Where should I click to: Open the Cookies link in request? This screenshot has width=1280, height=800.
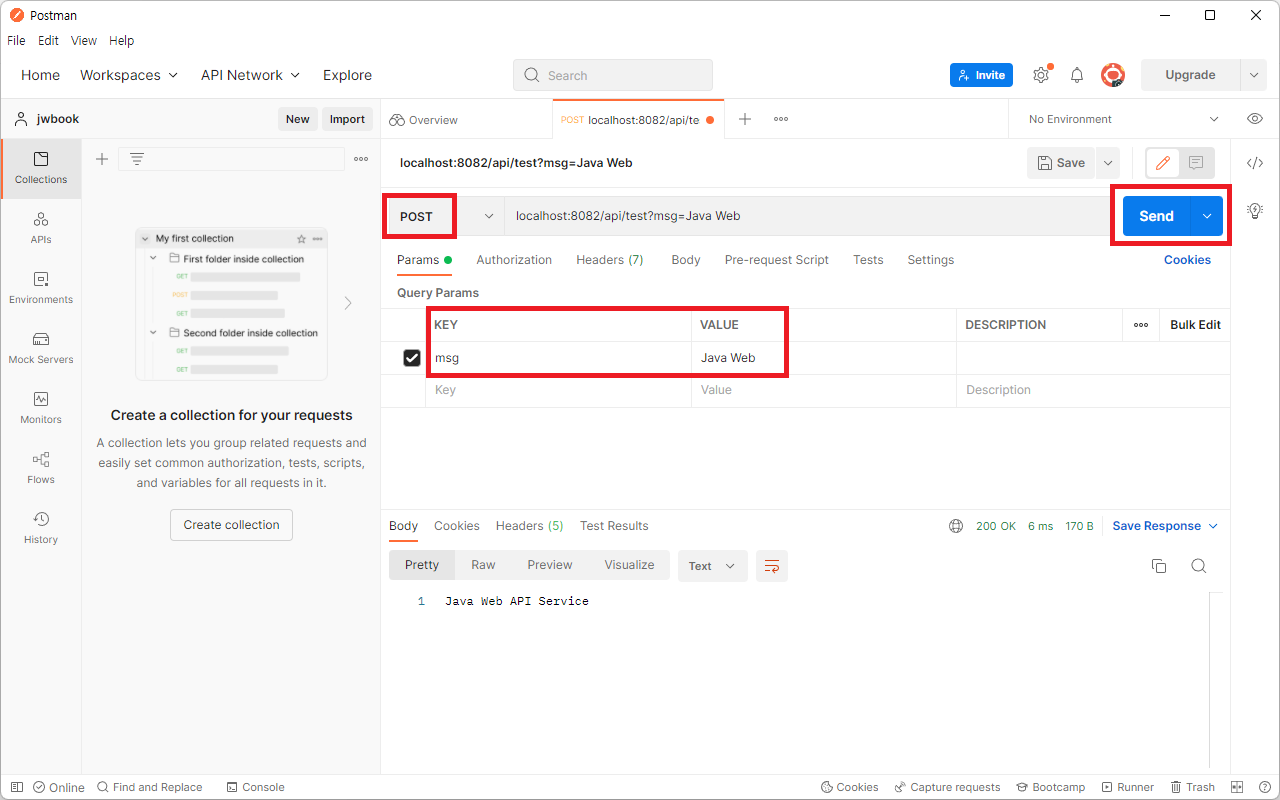tap(1187, 260)
